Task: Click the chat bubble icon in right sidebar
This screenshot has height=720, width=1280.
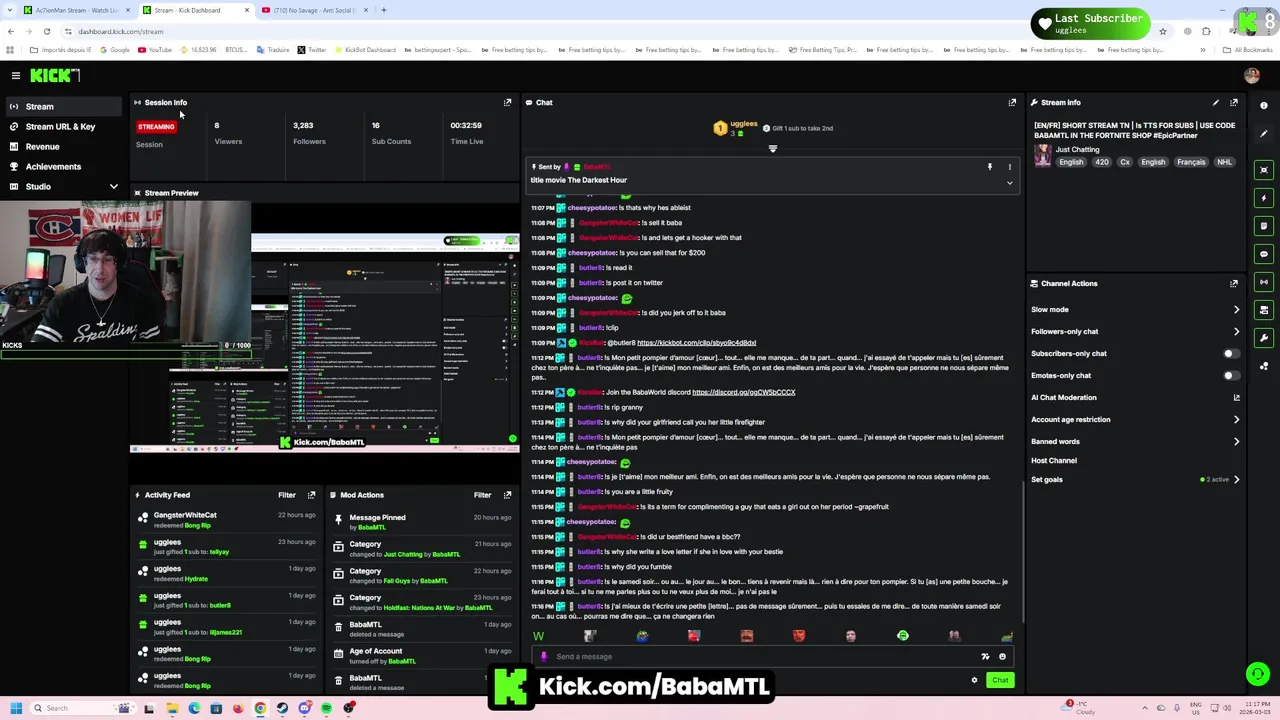Action: tap(1264, 254)
